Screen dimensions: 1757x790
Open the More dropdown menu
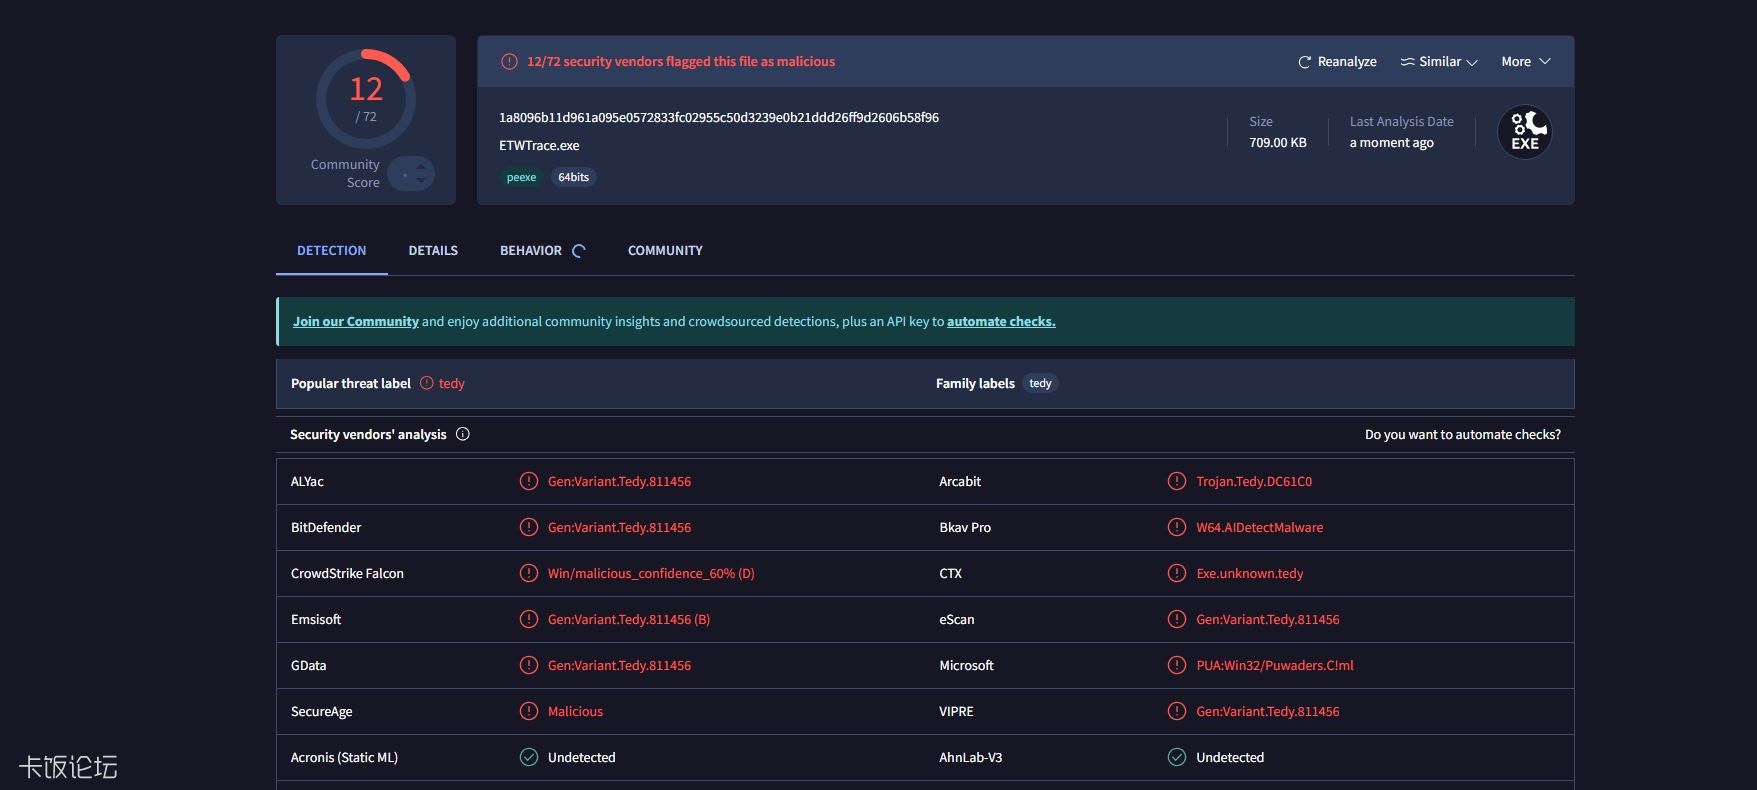pyautogui.click(x=1525, y=62)
